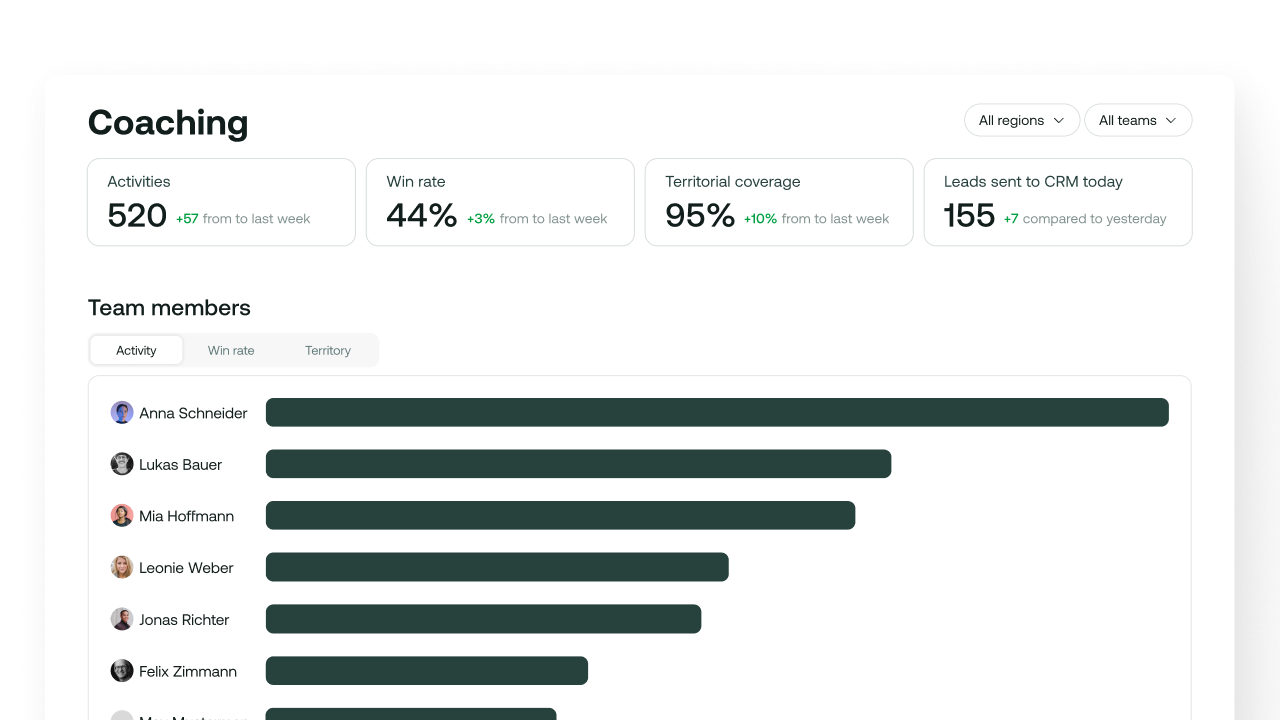Click Felix Zimmann's avatar icon

tap(122, 671)
